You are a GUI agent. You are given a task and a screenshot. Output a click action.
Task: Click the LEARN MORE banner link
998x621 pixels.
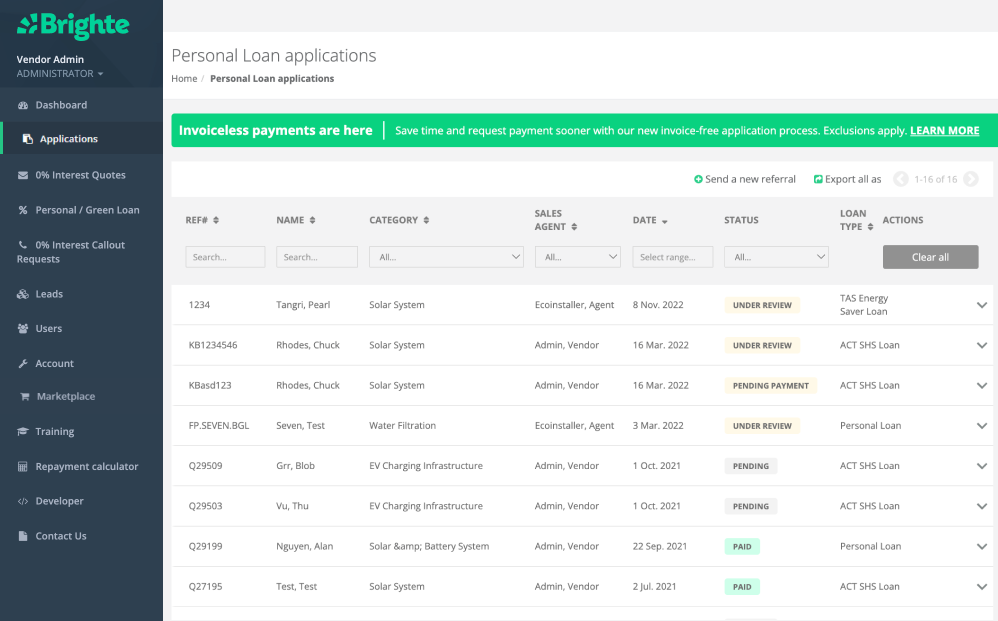944,131
